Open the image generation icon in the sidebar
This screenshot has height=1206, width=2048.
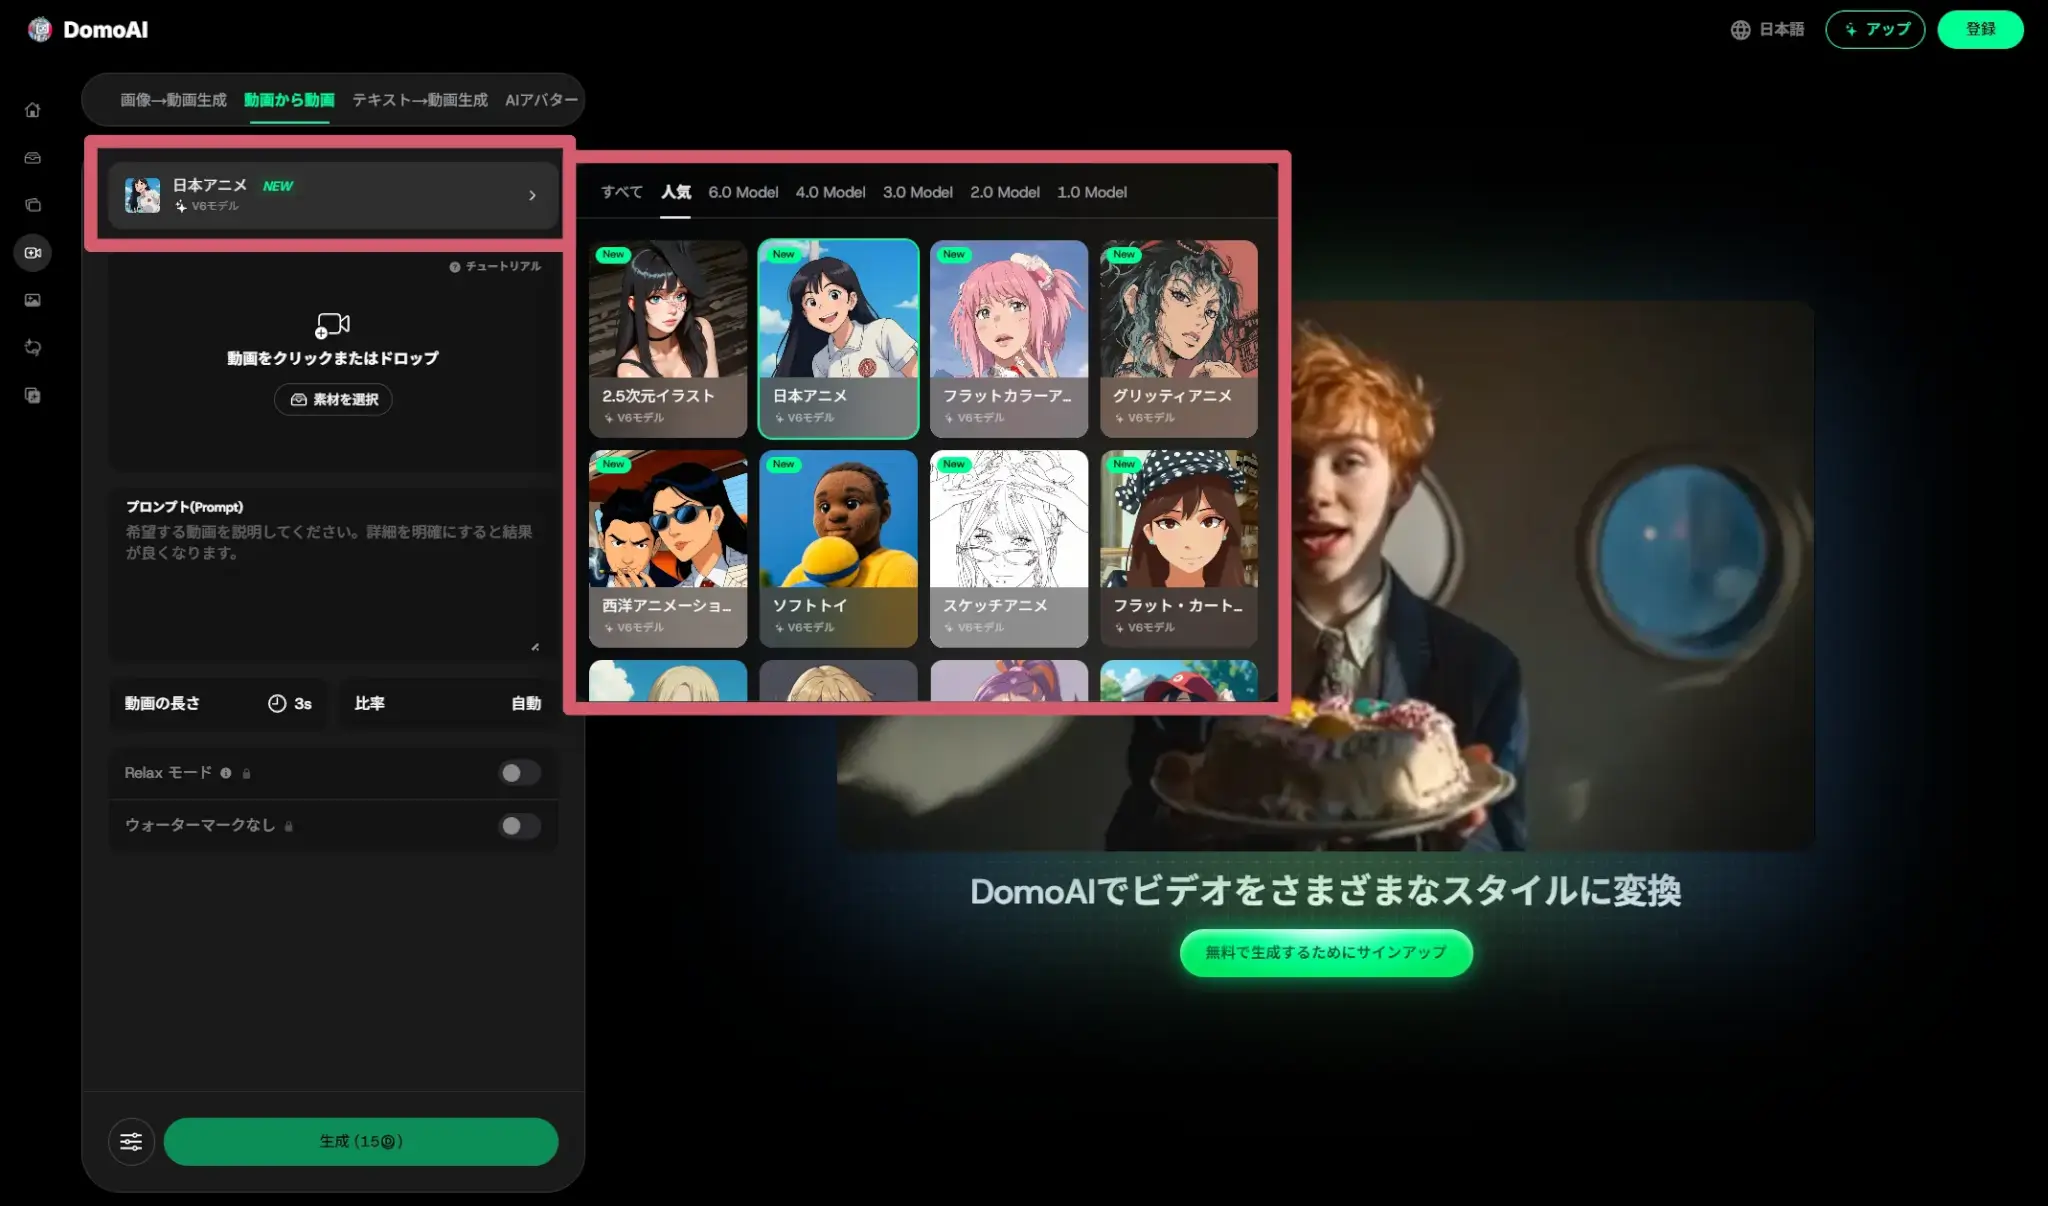point(33,300)
